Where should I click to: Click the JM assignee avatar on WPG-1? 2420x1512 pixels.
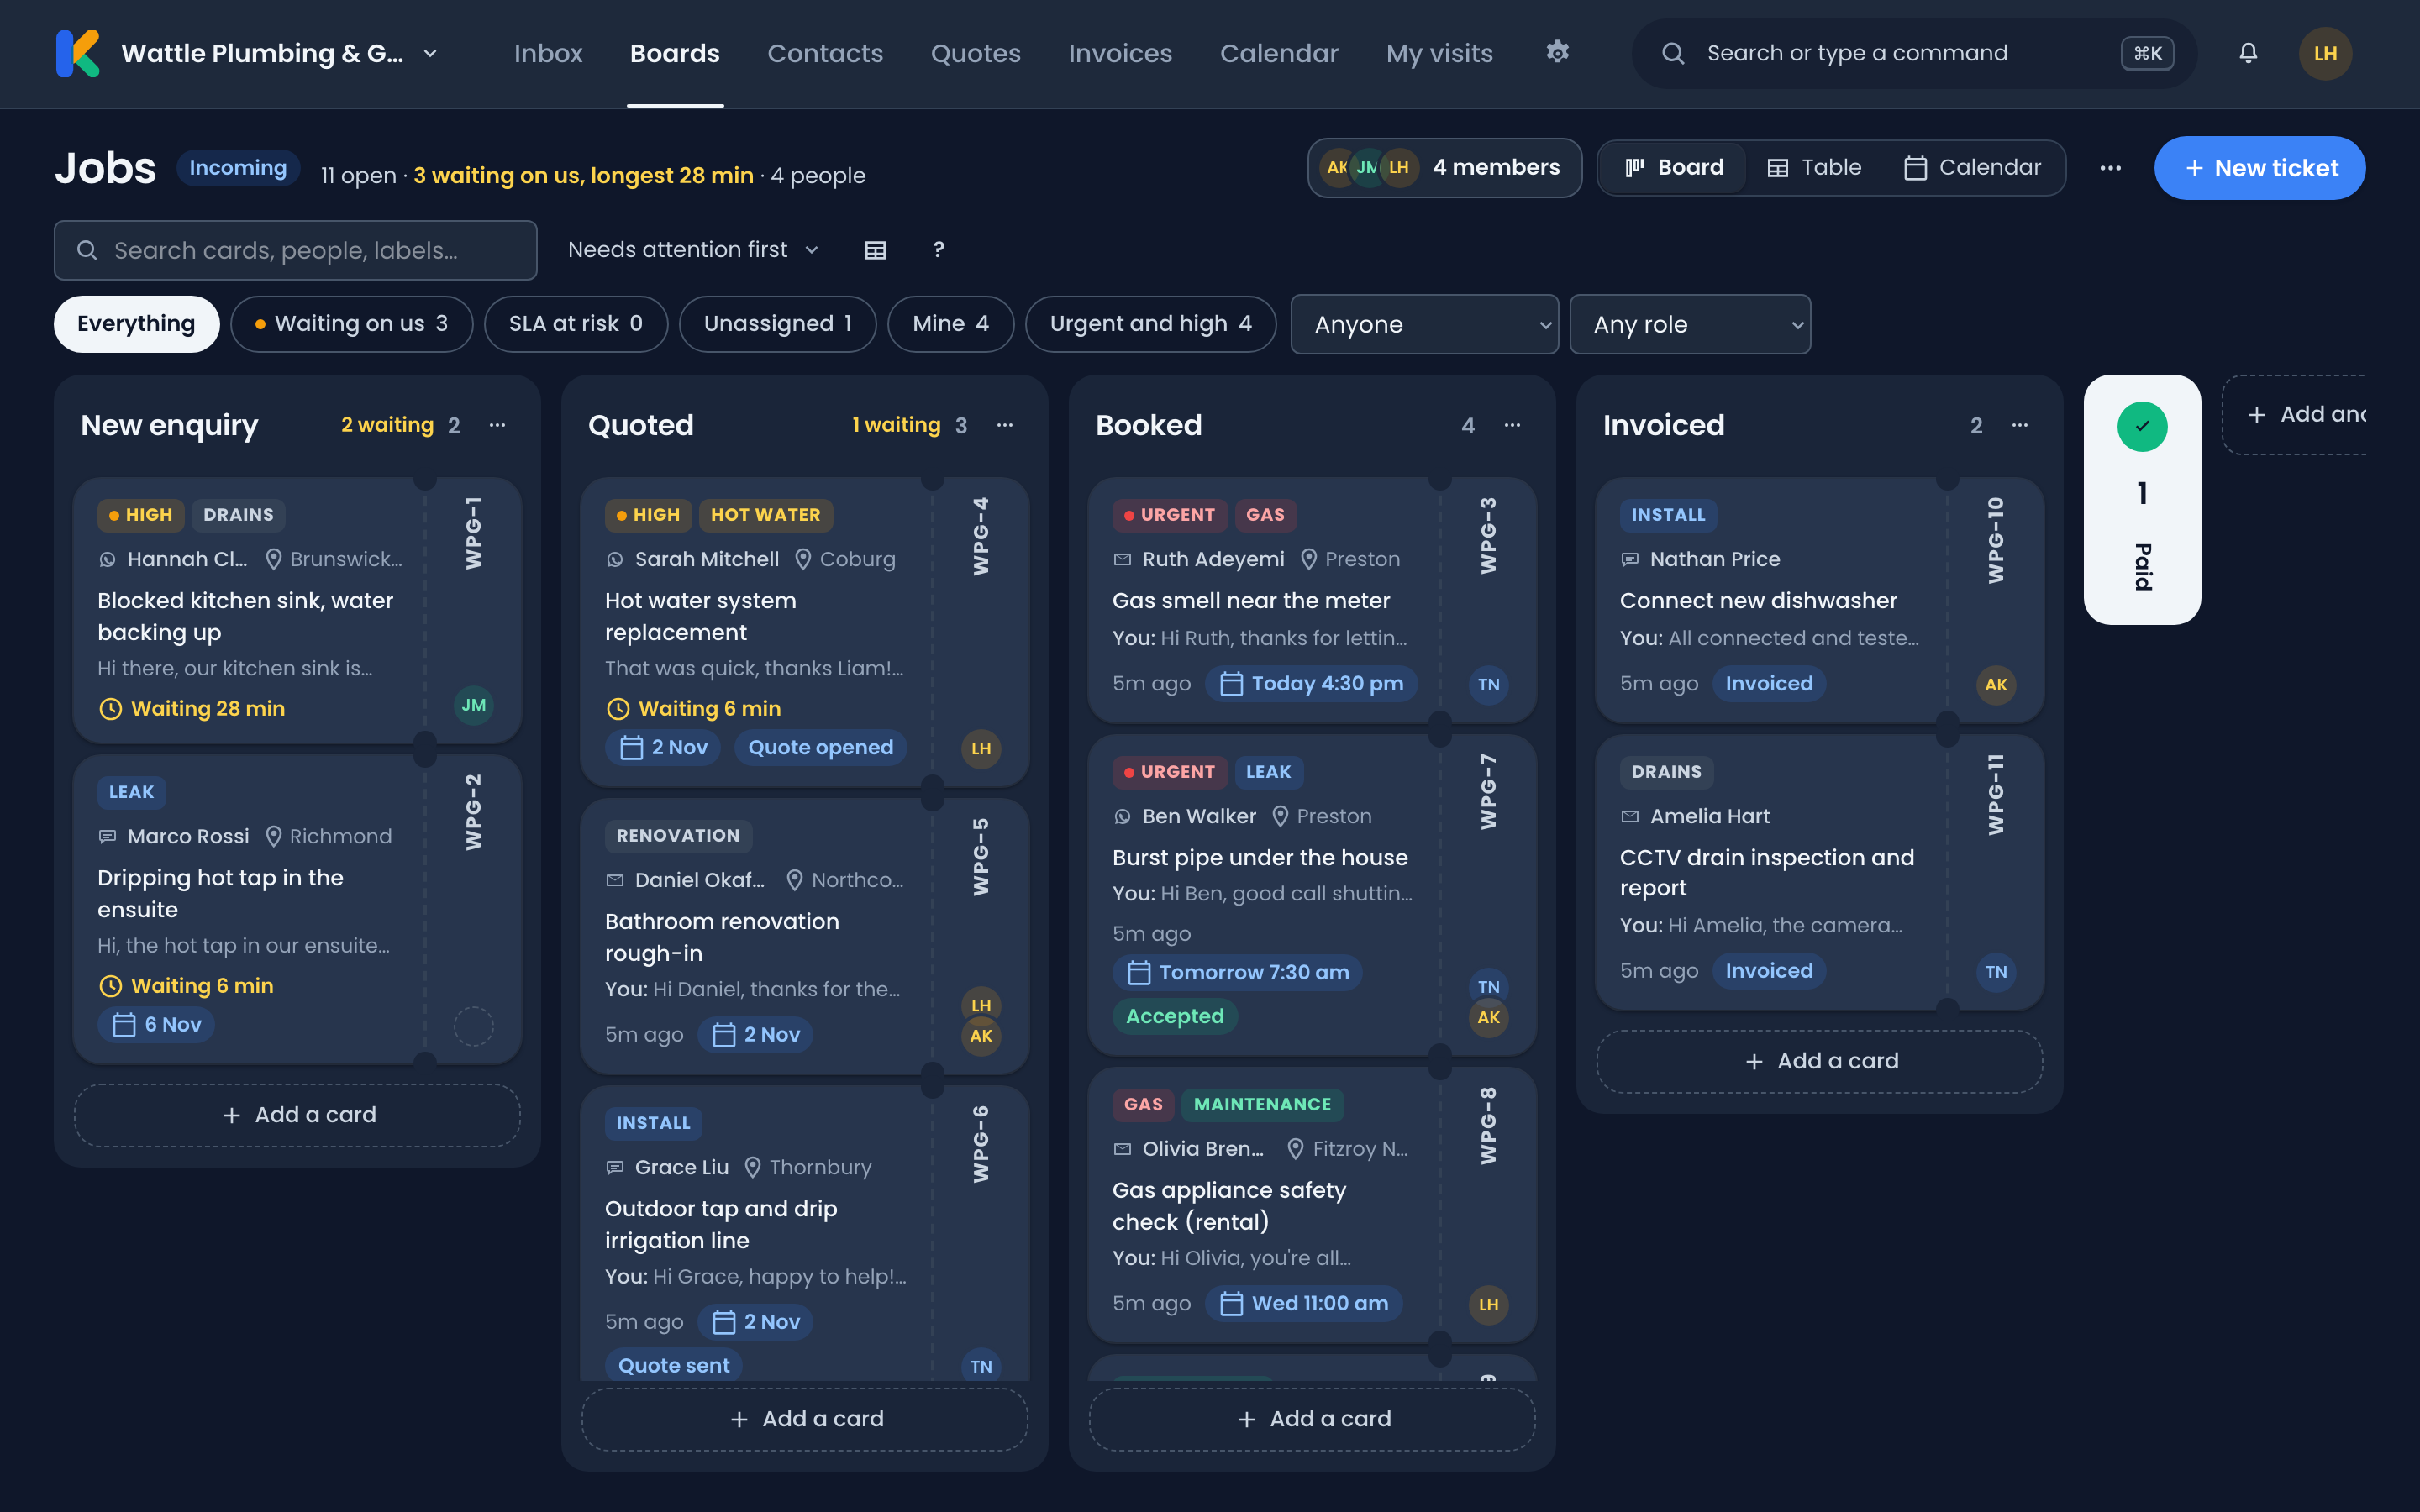coord(474,705)
